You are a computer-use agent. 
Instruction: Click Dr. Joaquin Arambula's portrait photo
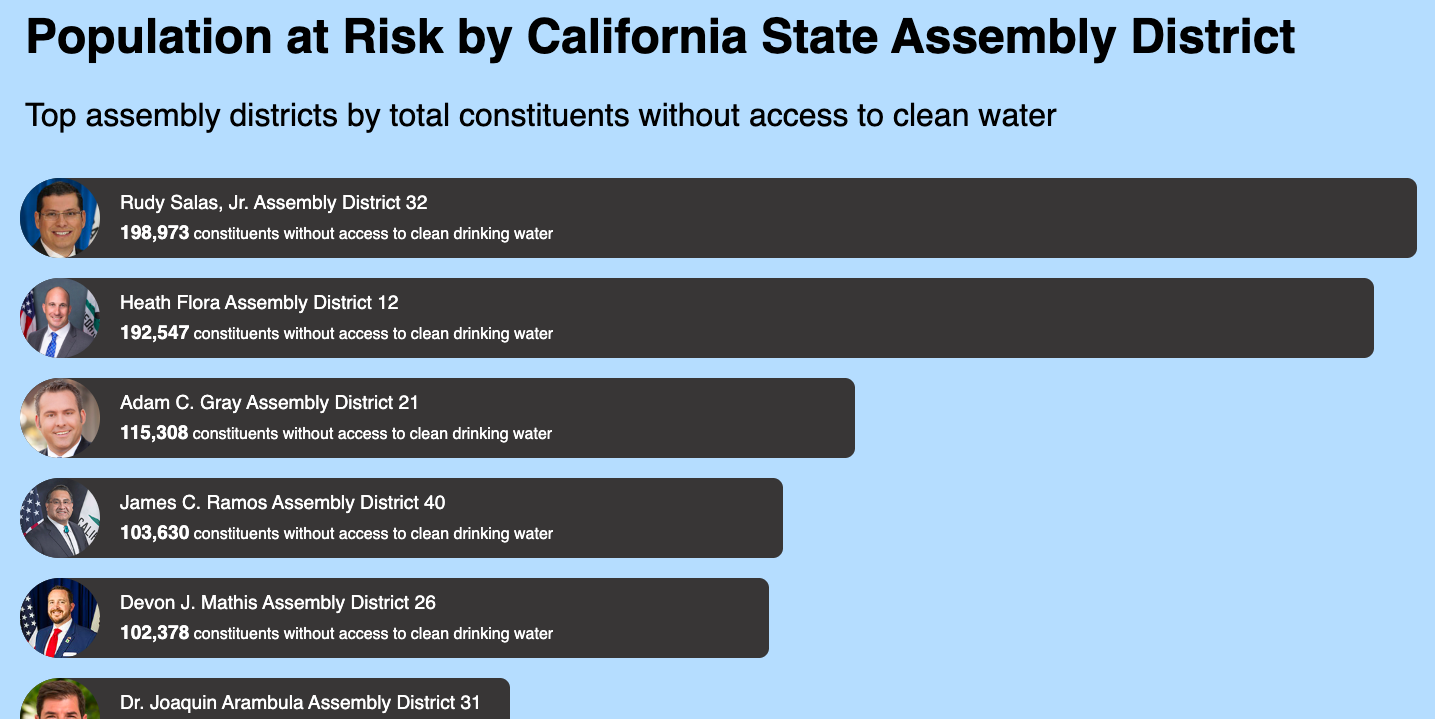coord(60,699)
